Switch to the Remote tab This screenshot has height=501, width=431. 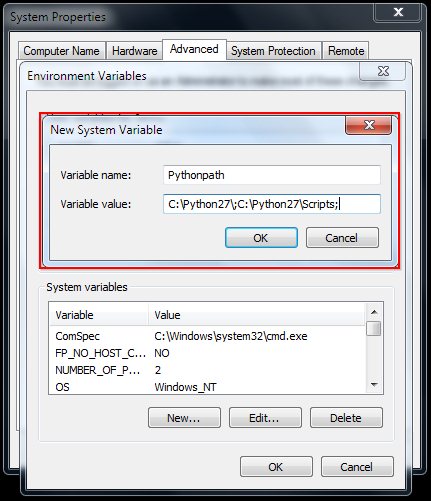pos(346,51)
